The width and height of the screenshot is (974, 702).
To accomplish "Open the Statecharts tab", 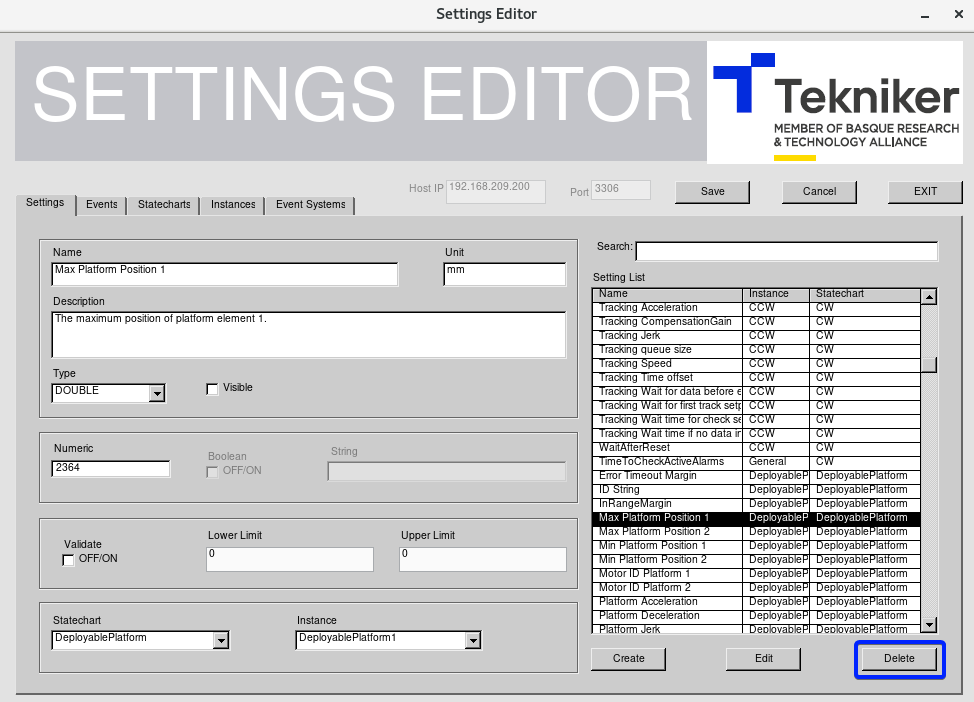I will pos(164,205).
